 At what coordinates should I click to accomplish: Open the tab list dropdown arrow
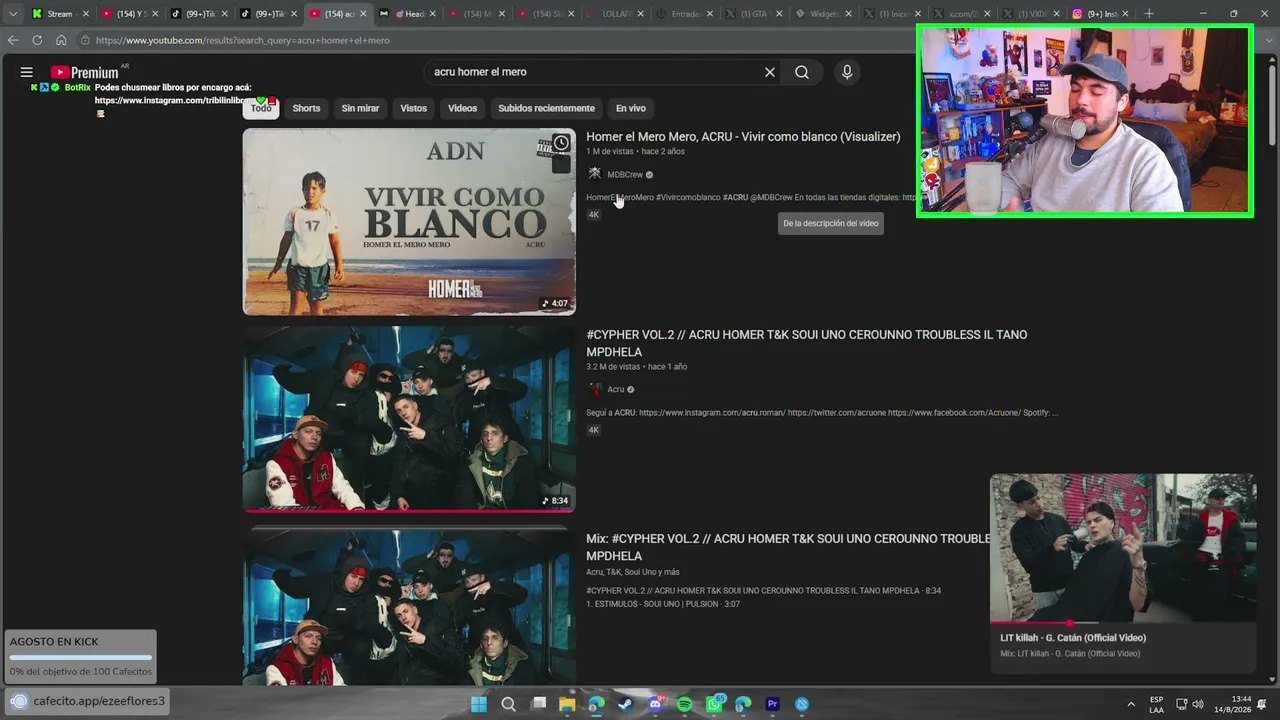point(13,14)
